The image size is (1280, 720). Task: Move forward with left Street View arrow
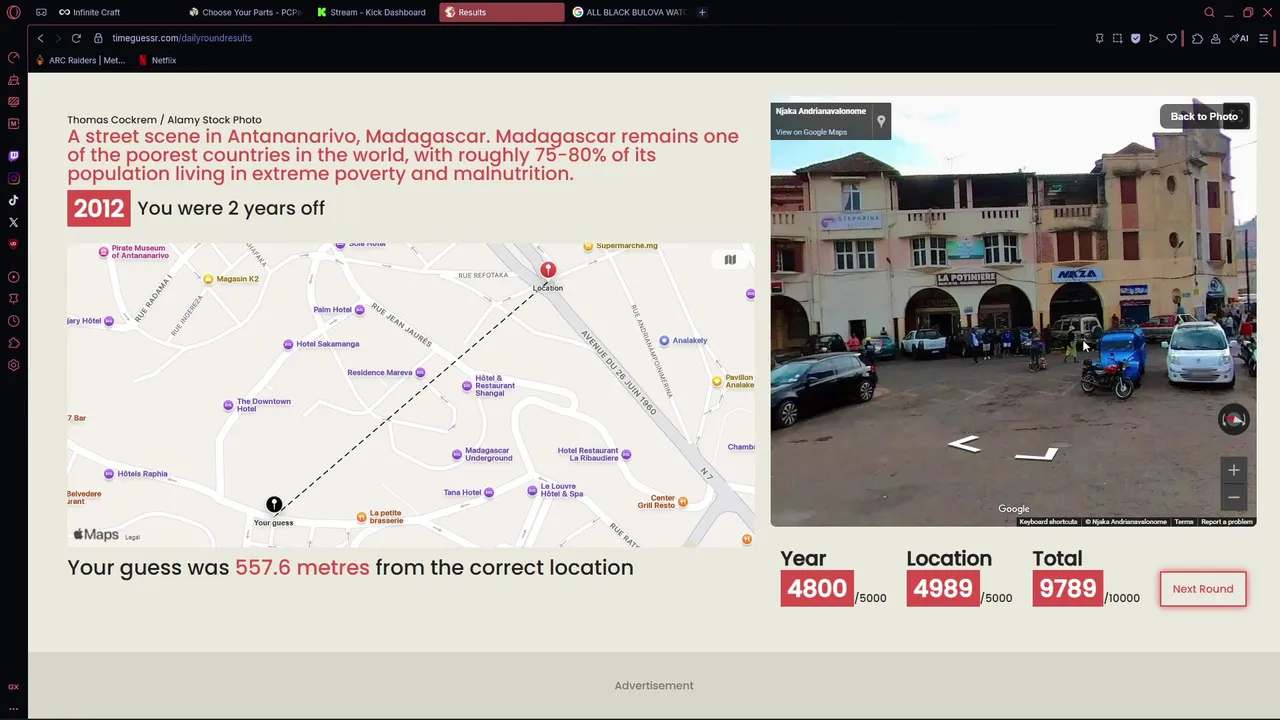pos(964,443)
